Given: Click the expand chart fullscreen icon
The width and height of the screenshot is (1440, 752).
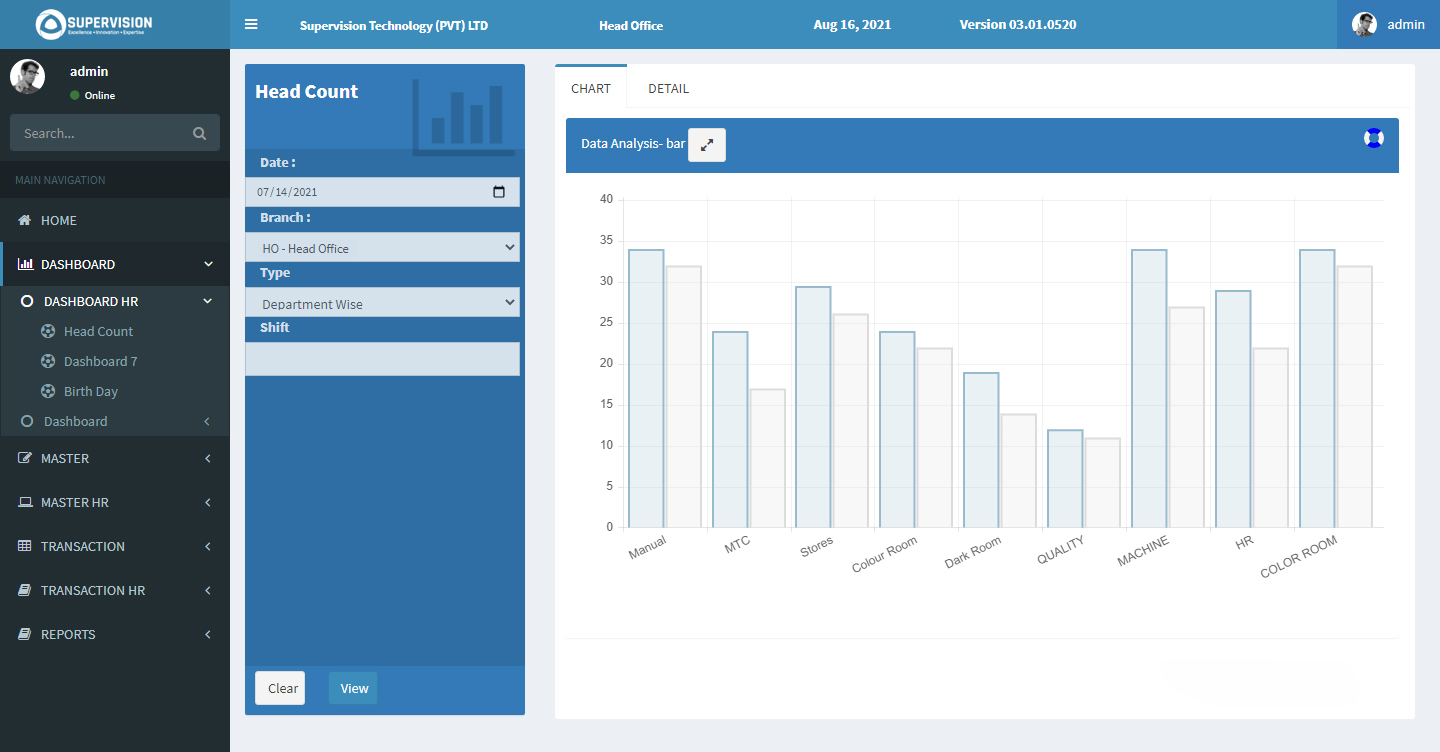Looking at the screenshot, I should click(x=707, y=145).
